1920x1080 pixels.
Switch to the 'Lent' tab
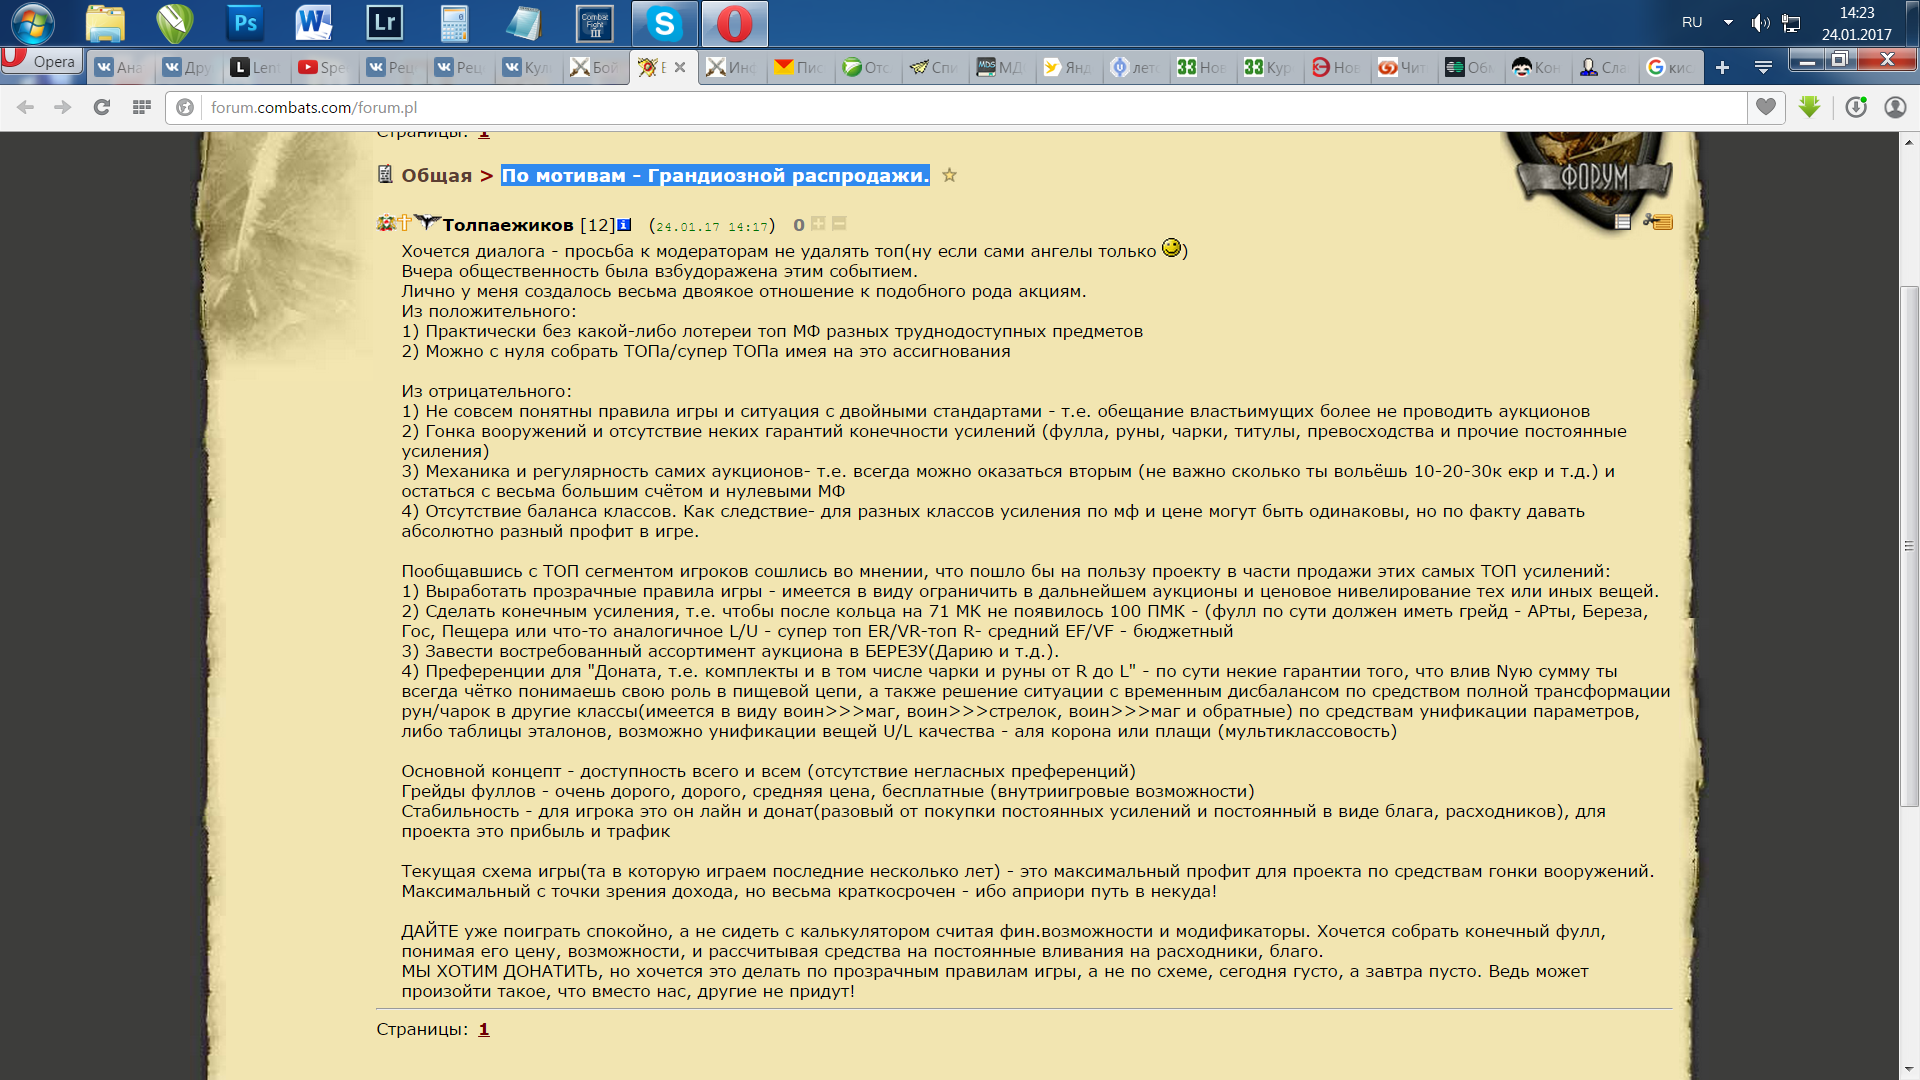pyautogui.click(x=255, y=67)
